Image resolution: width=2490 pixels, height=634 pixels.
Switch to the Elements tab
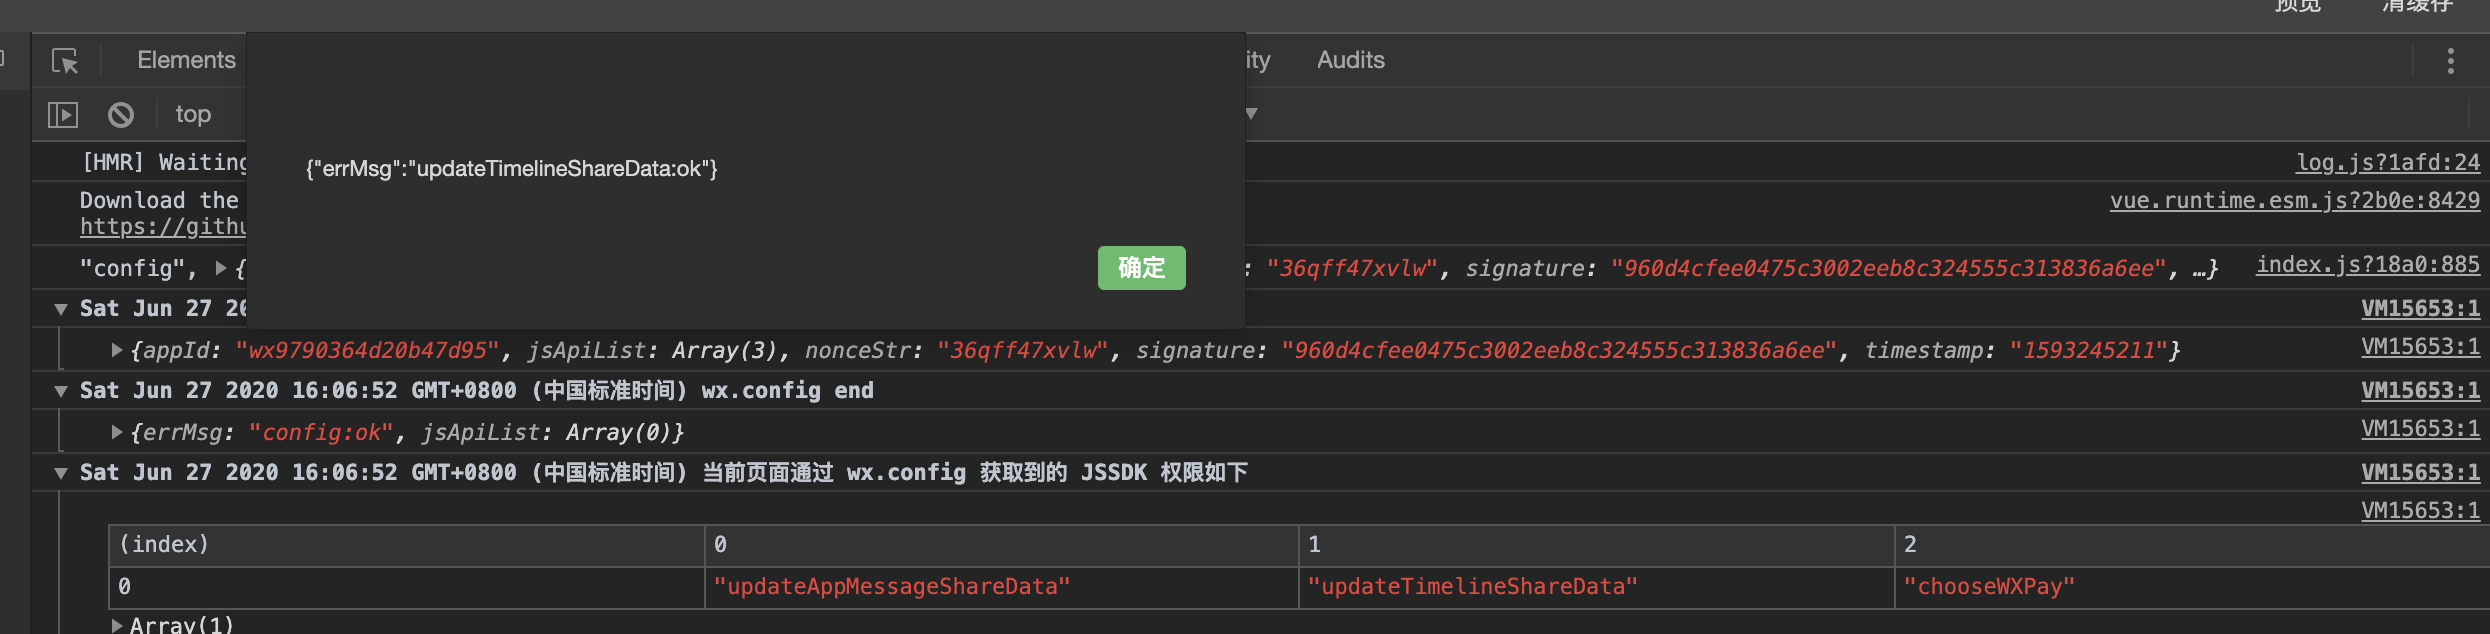186,60
